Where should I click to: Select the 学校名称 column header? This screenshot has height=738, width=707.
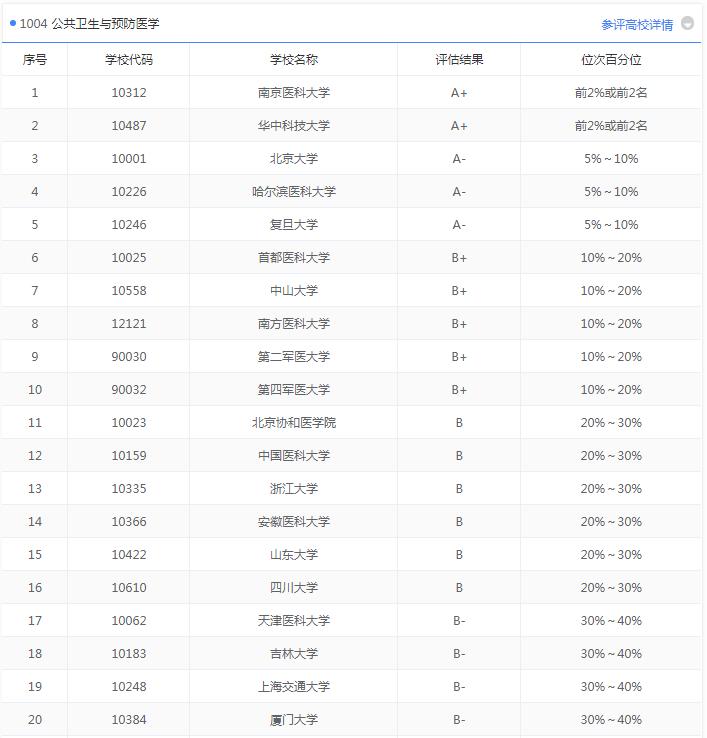click(294, 60)
